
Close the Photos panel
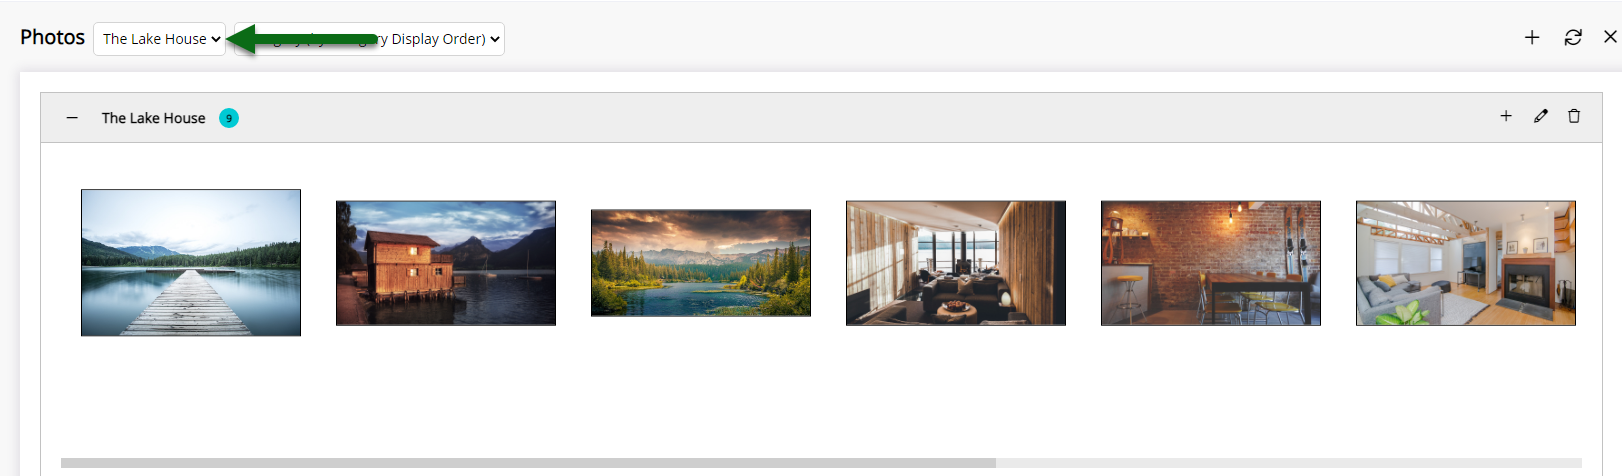pyautogui.click(x=1610, y=37)
